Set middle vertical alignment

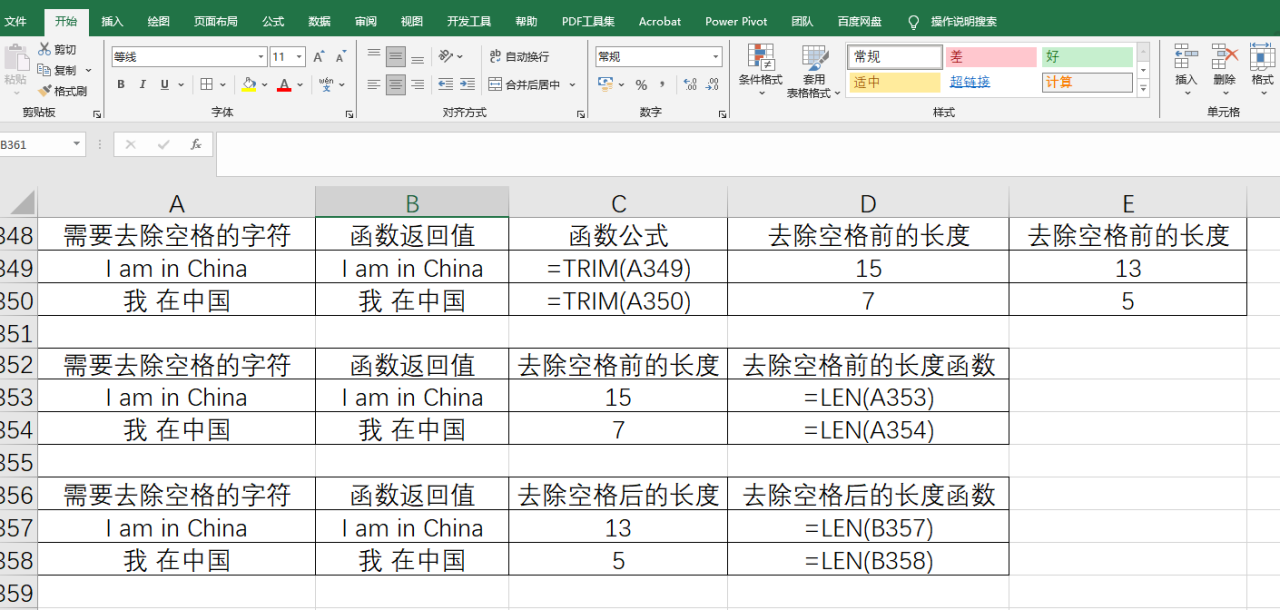click(396, 57)
